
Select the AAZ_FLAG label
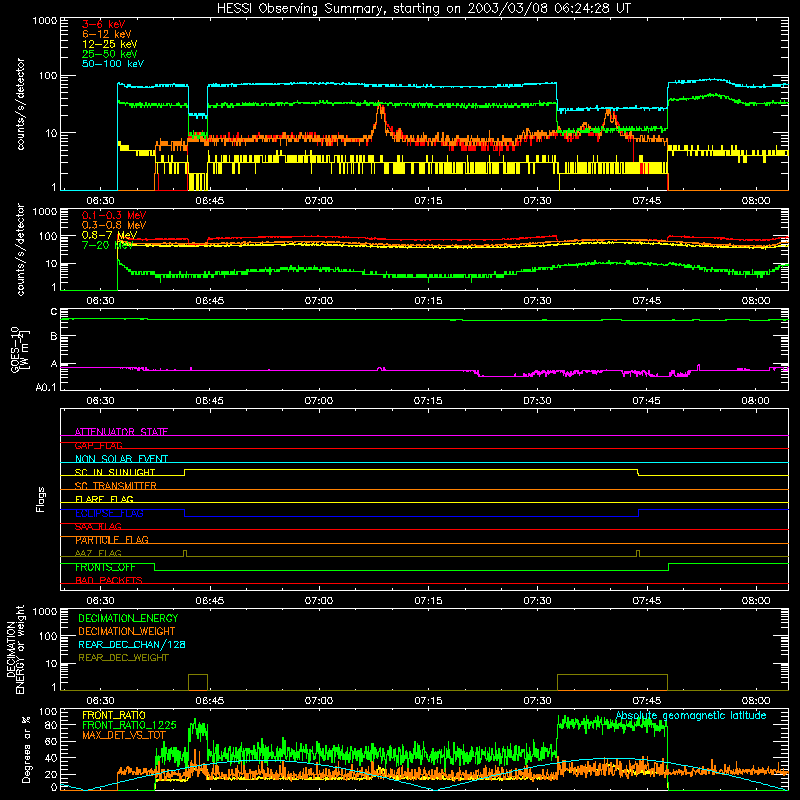pyautogui.click(x=98, y=554)
